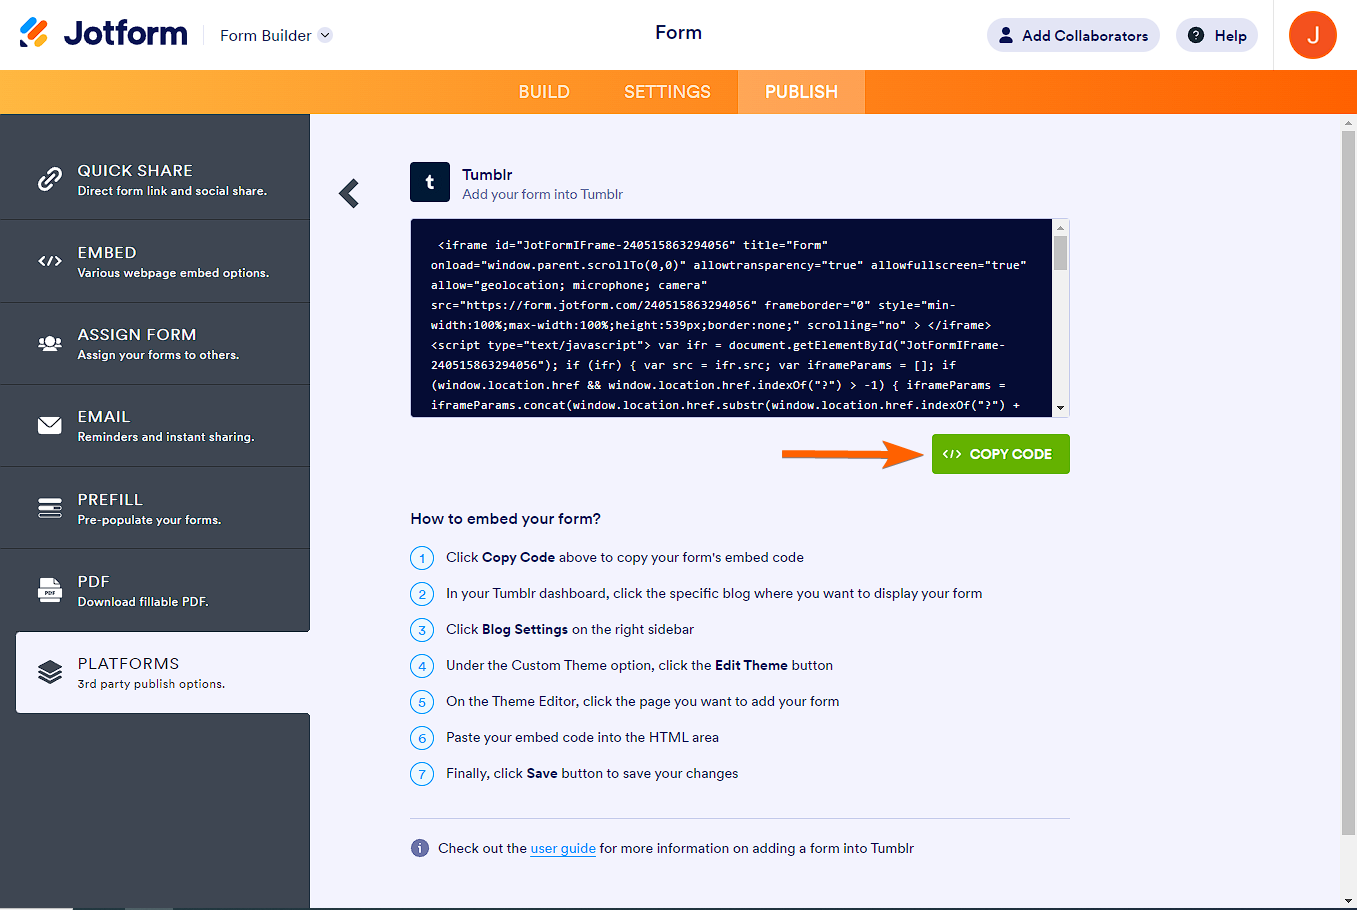Click step 'On the Theme Editor' text

click(x=643, y=702)
